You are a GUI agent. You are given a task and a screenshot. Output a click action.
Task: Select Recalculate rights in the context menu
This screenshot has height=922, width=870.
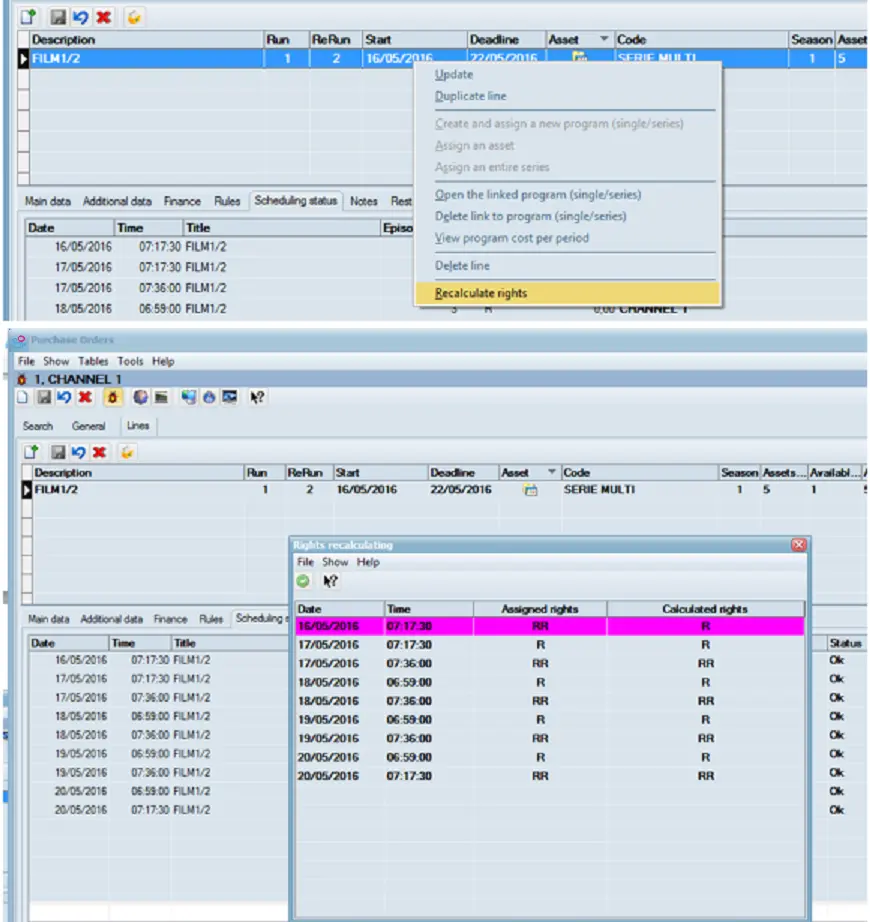click(x=481, y=293)
